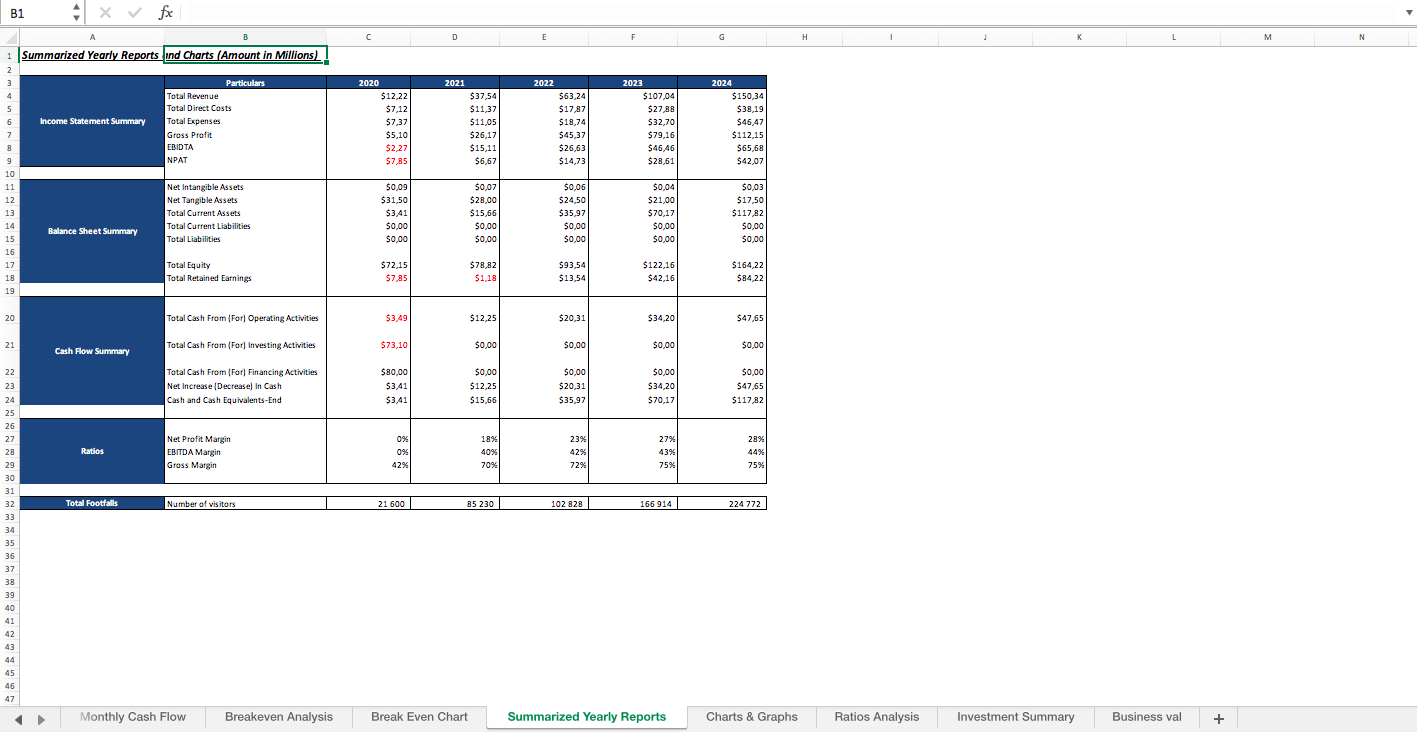Click the 'Total Equity' row label
The height and width of the screenshot is (732, 1417).
pyautogui.click(x=189, y=265)
